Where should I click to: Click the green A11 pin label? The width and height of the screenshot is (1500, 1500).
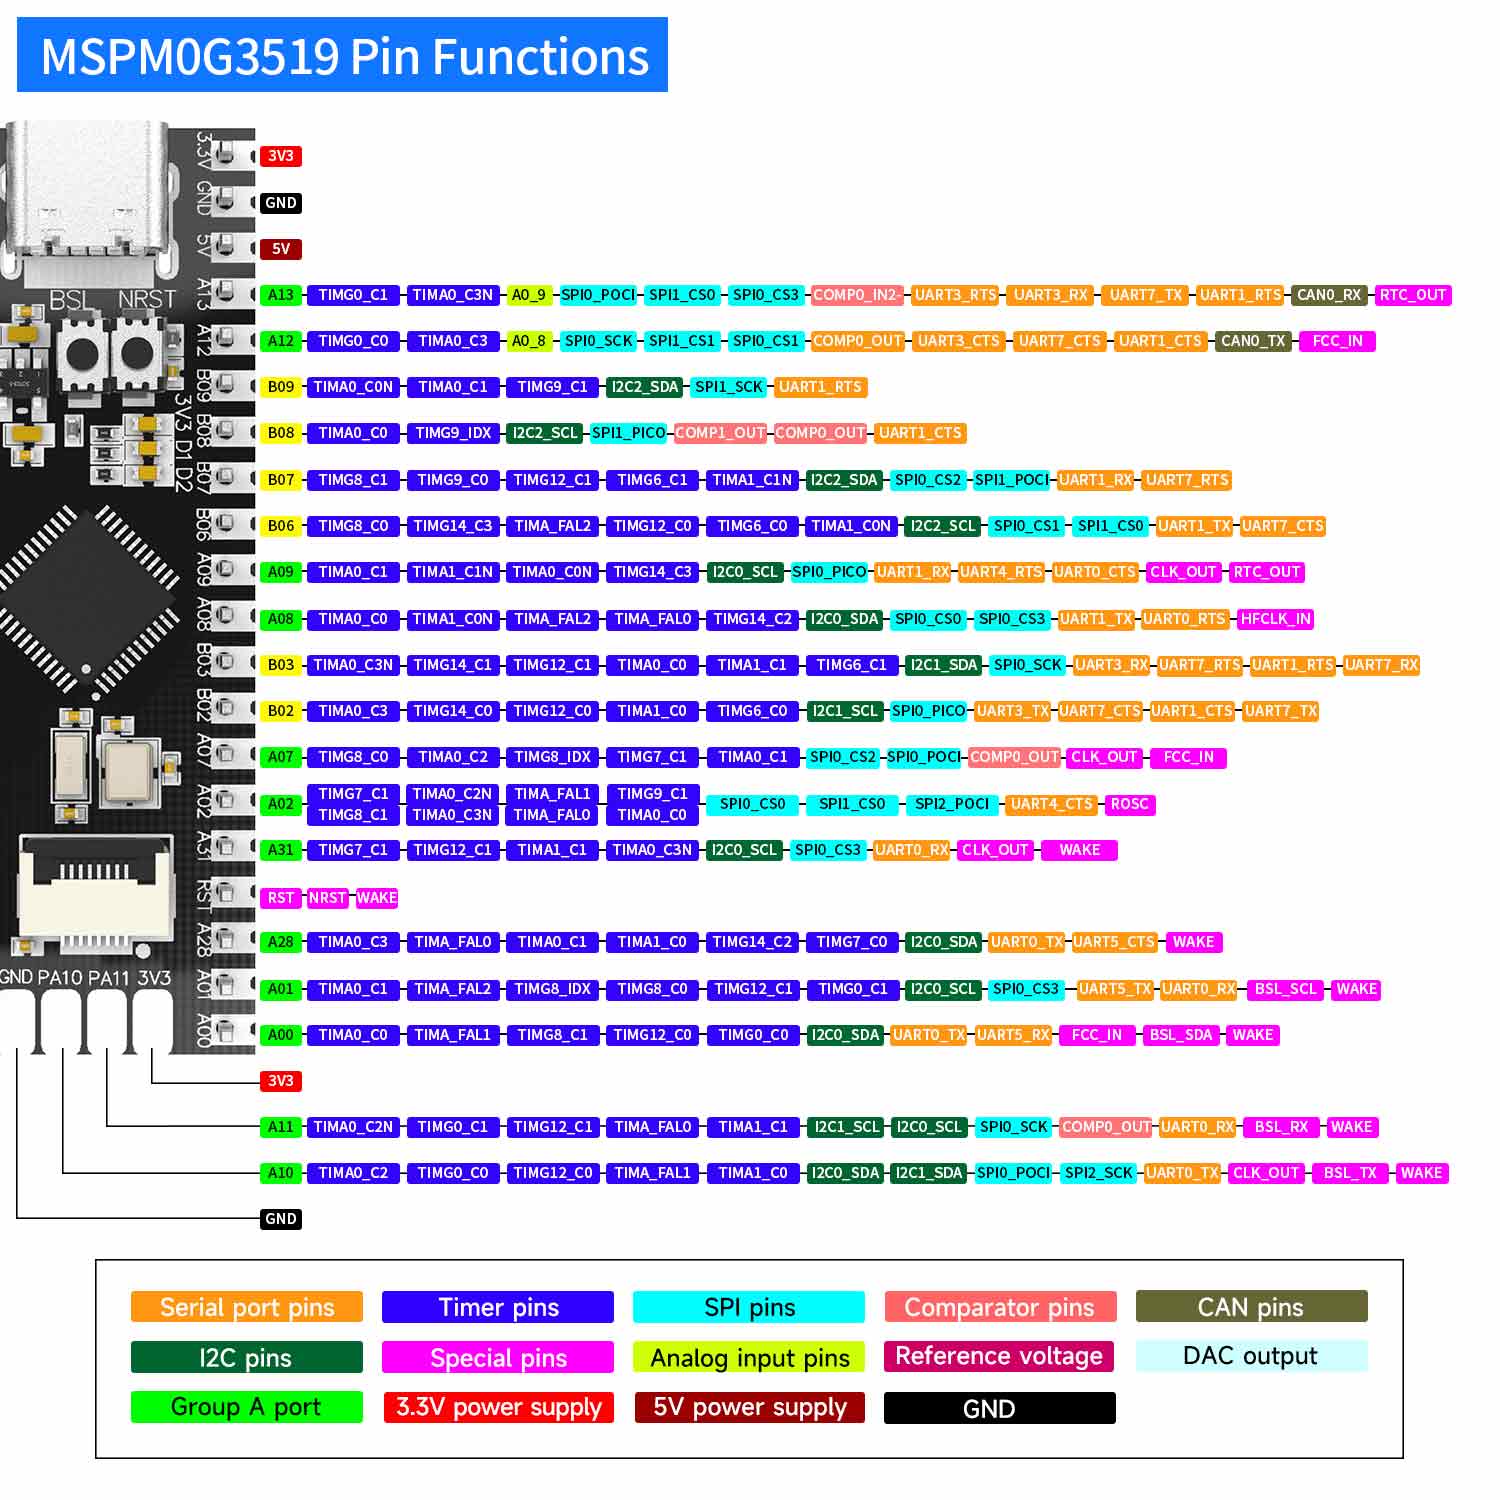(x=281, y=1127)
